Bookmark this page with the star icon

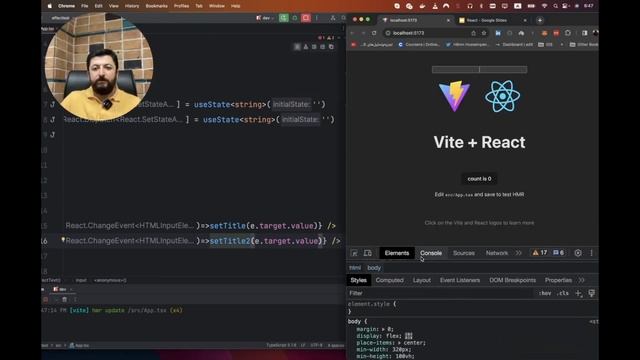click(x=484, y=33)
